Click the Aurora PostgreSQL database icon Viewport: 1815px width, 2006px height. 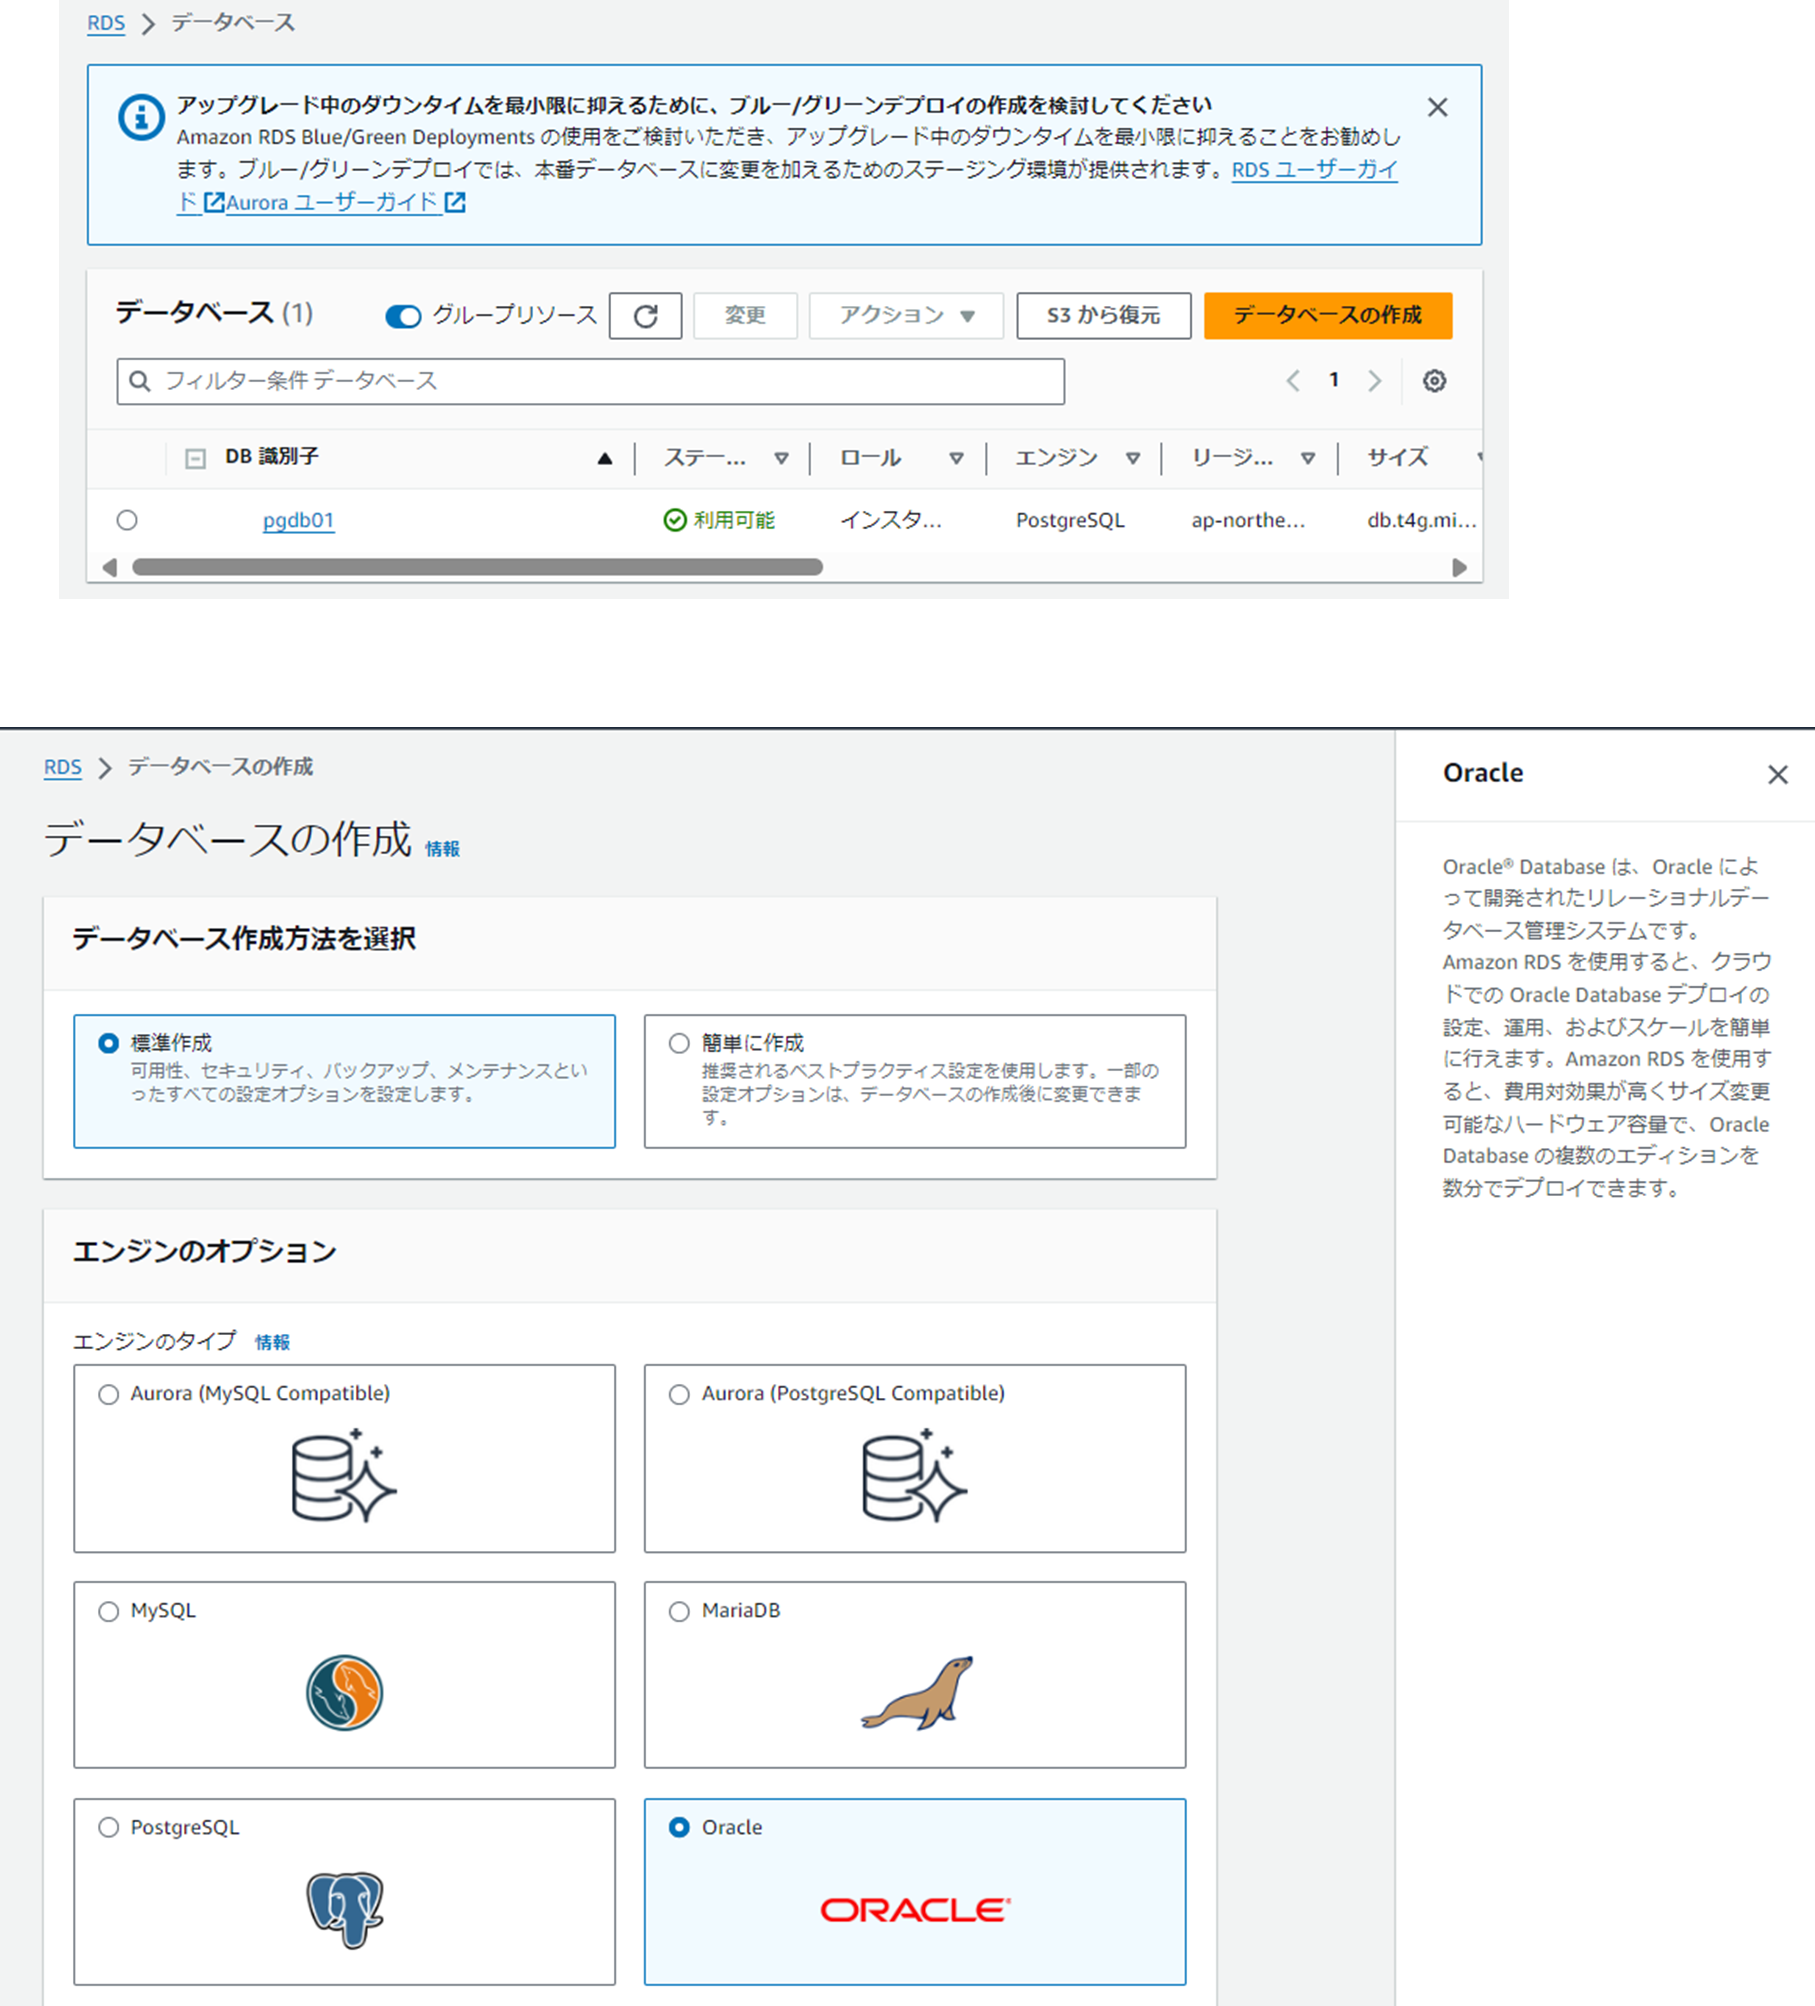click(x=914, y=1475)
